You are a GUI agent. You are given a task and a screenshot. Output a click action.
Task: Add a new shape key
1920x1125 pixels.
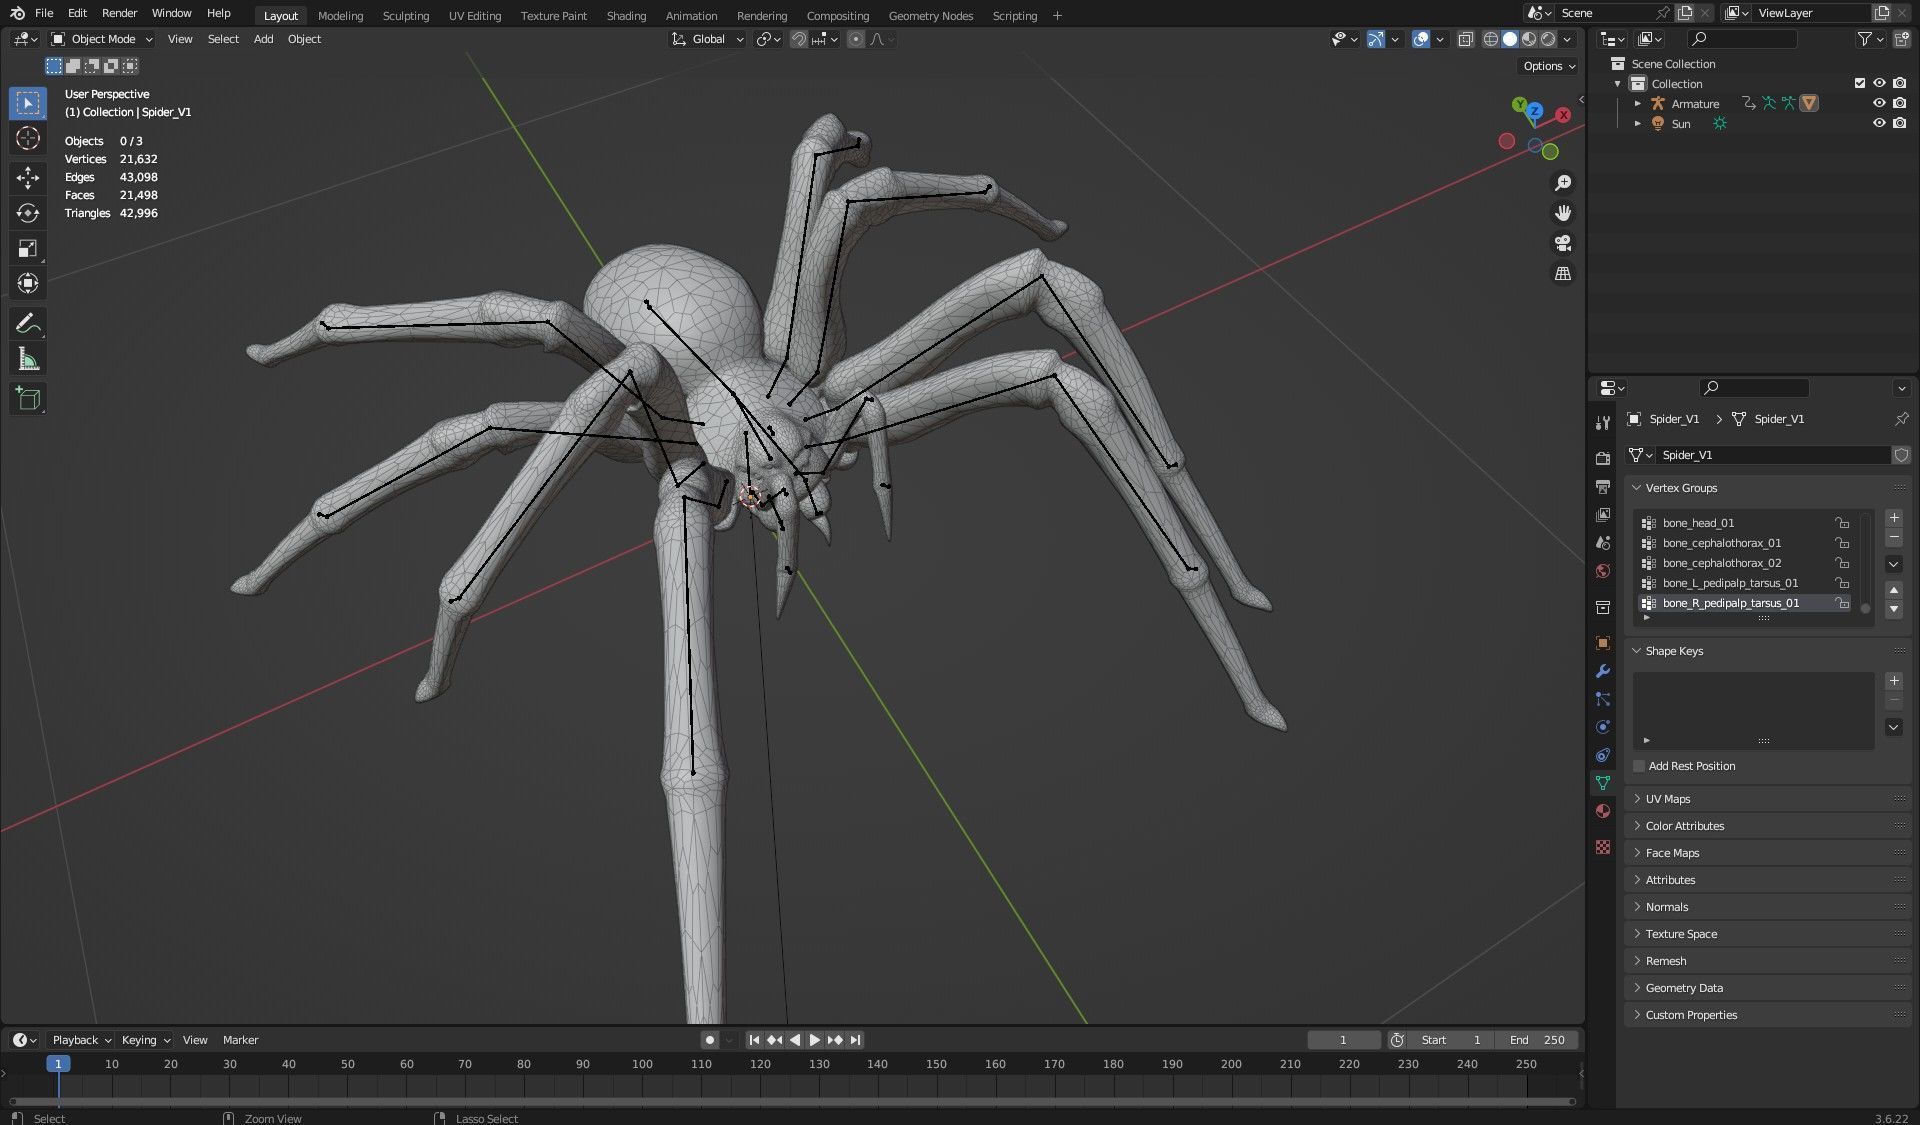[1894, 681]
